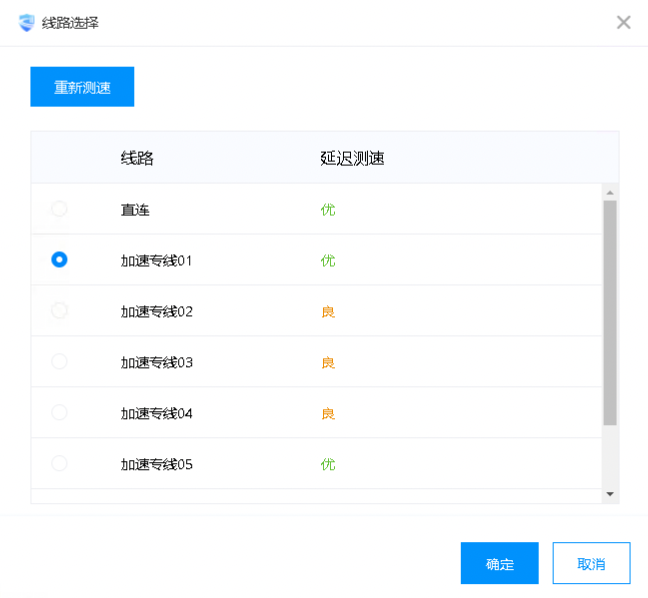
Task: Click the 良 rating for 加速专线04
Action: pyautogui.click(x=328, y=413)
